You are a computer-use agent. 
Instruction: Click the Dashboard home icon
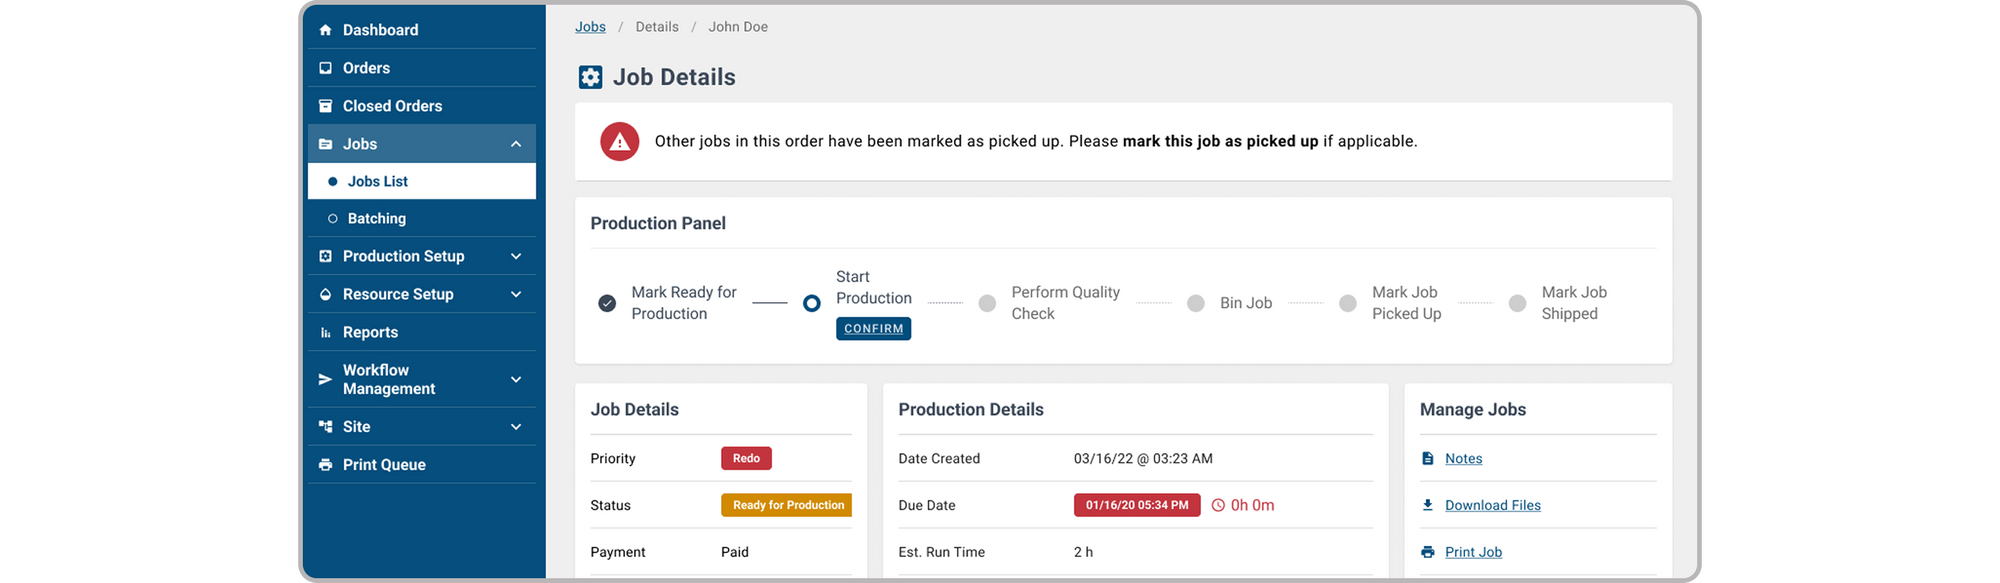point(325,30)
